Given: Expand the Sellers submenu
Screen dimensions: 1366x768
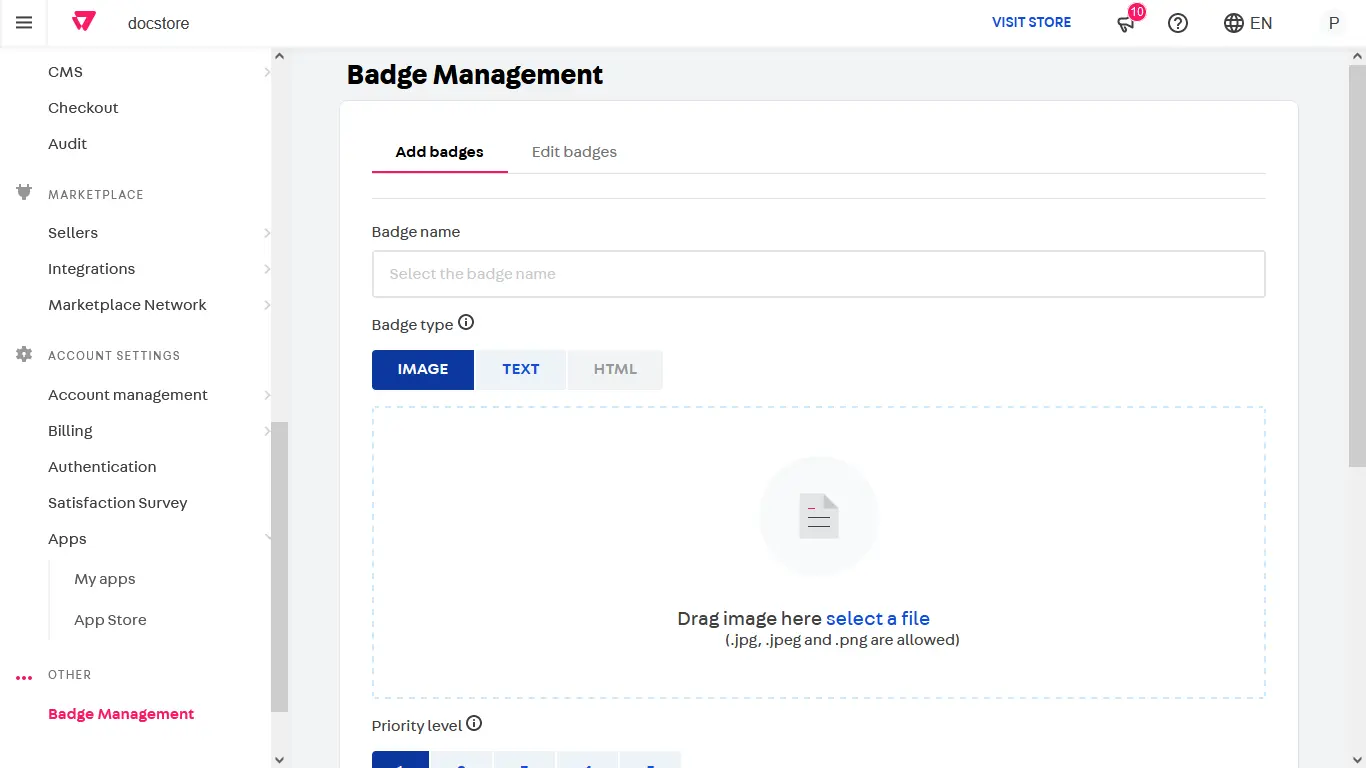Looking at the screenshot, I should pos(266,233).
